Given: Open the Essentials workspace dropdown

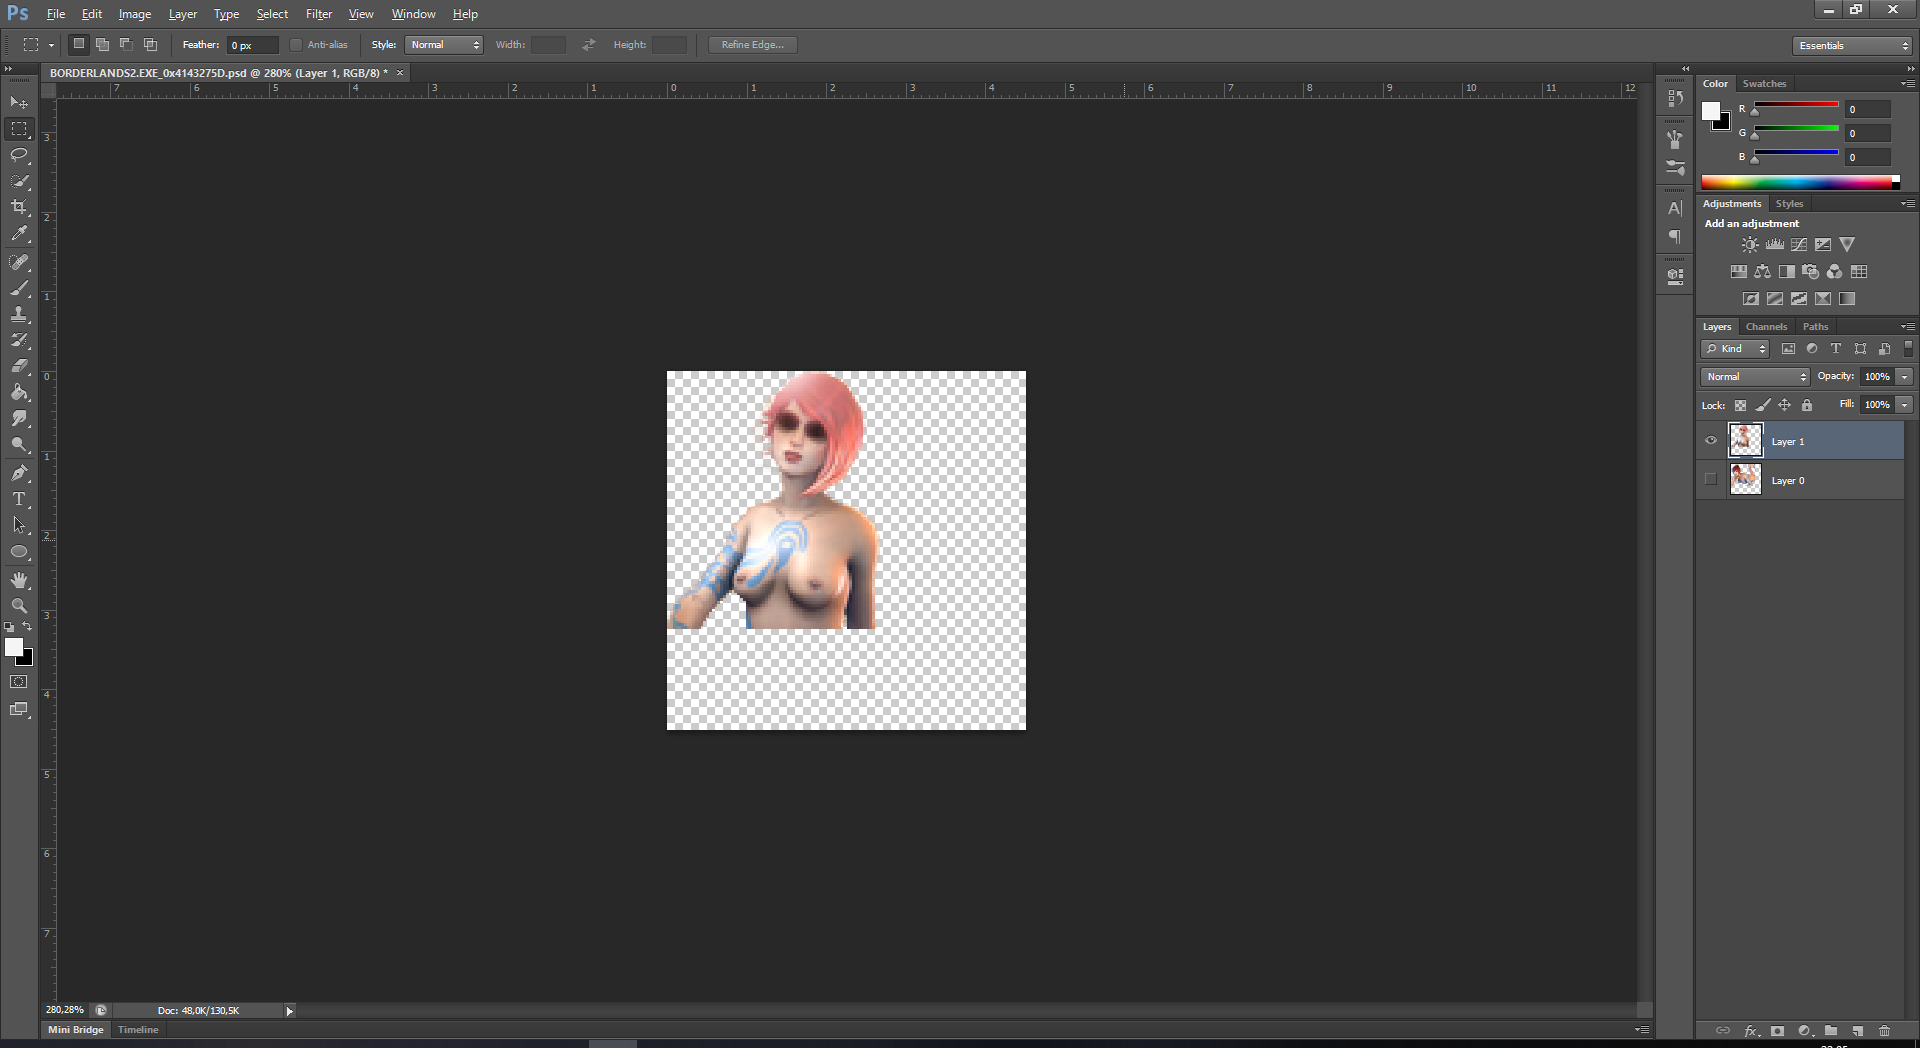Looking at the screenshot, I should tap(1852, 46).
